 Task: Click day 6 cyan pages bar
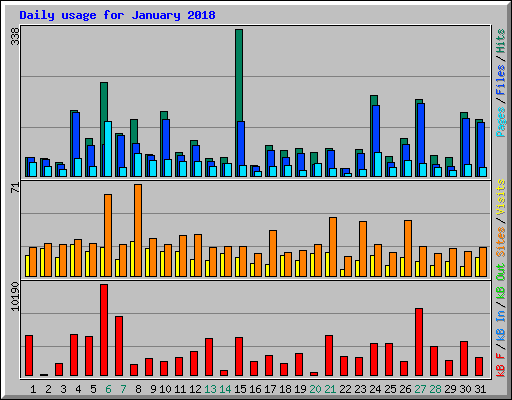pyautogui.click(x=108, y=149)
